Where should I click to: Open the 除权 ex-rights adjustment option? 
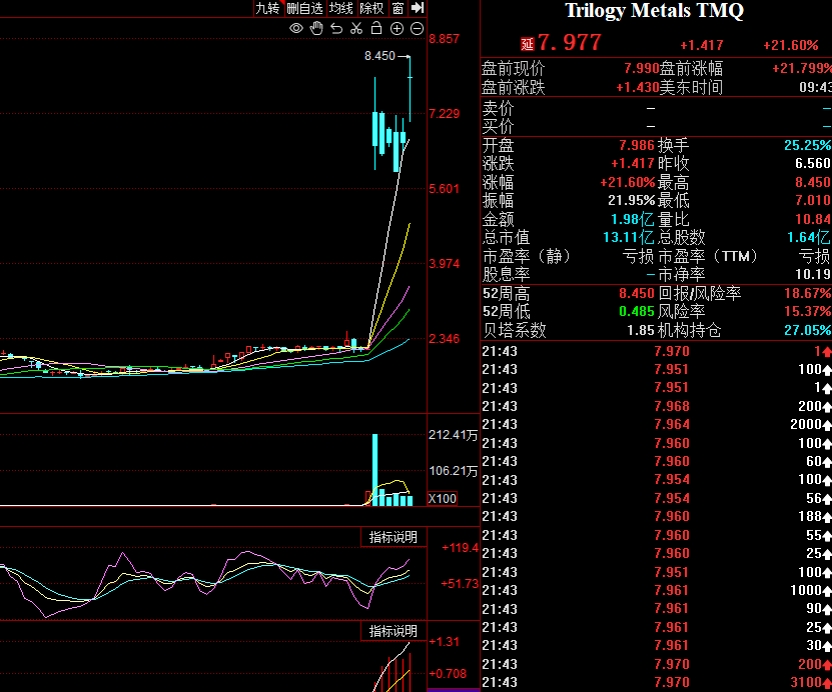click(x=371, y=8)
